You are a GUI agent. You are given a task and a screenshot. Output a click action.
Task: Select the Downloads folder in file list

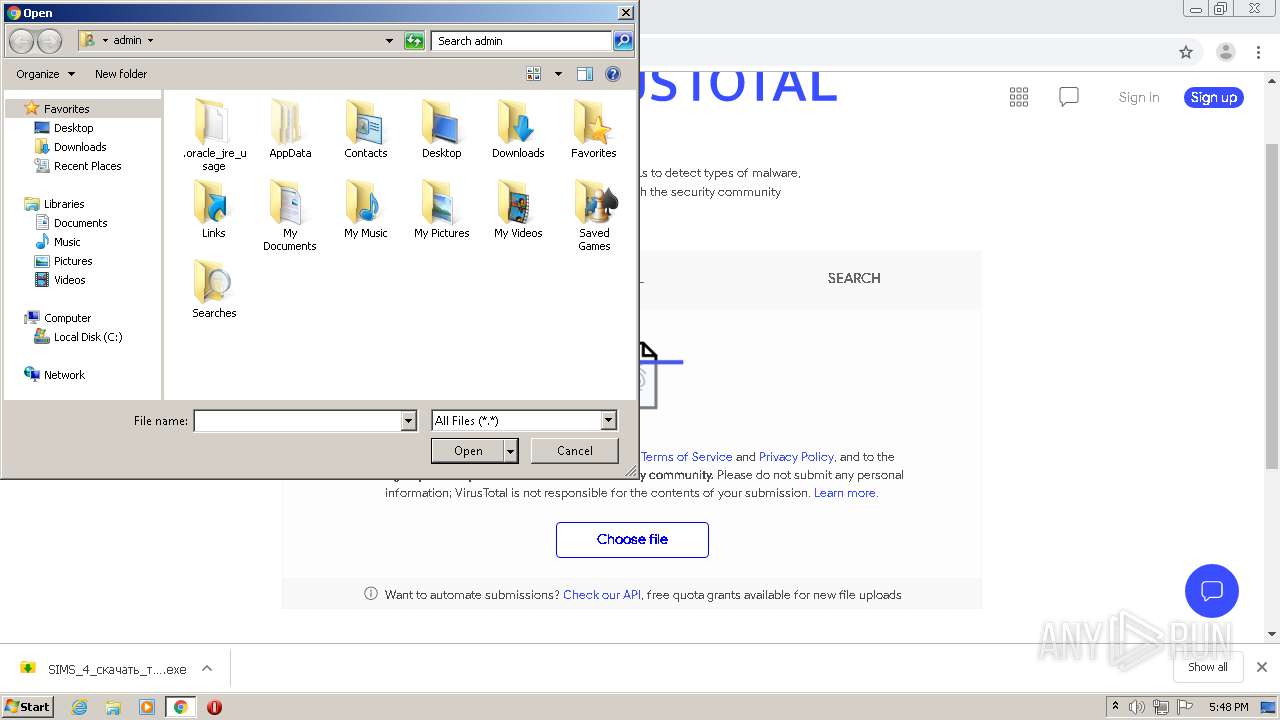tap(518, 129)
